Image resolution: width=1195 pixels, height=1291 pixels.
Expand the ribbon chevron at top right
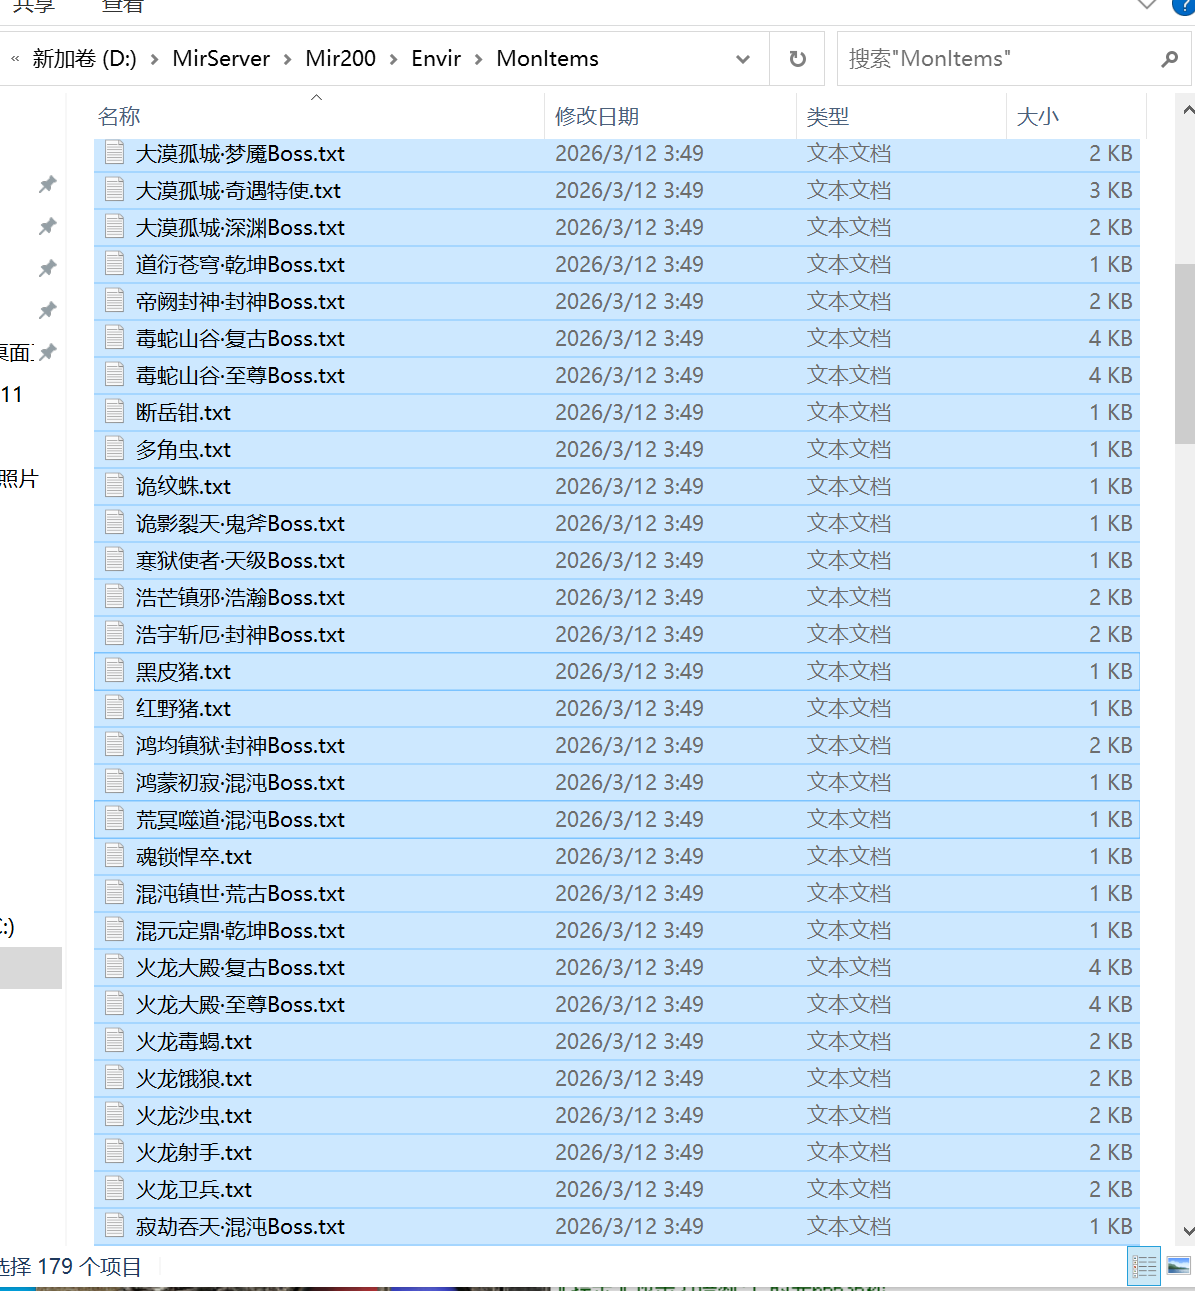pyautogui.click(x=1147, y=5)
